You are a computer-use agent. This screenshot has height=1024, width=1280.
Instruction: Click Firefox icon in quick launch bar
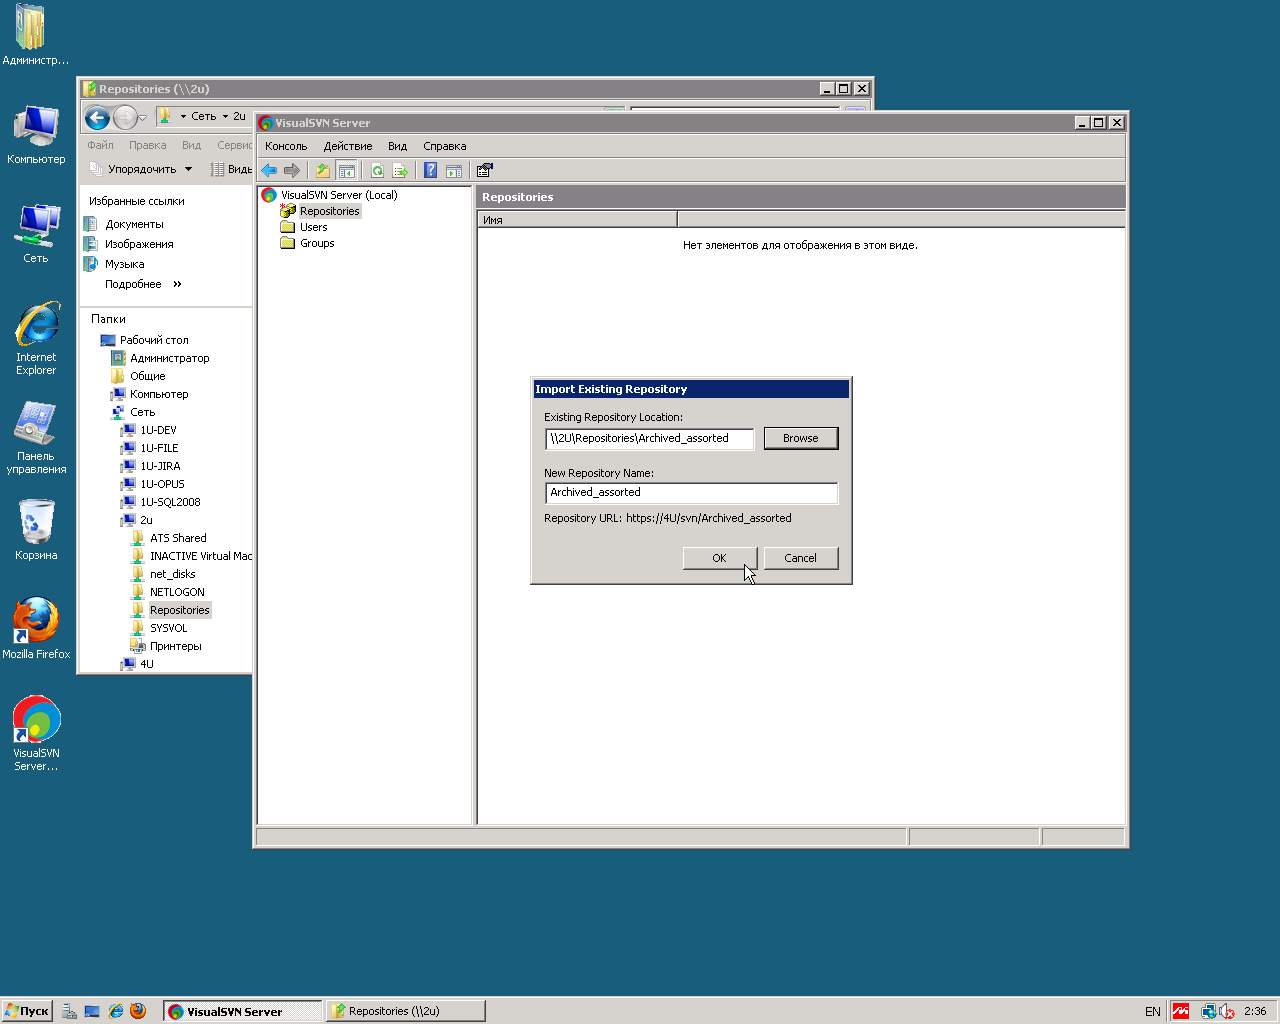point(138,1011)
